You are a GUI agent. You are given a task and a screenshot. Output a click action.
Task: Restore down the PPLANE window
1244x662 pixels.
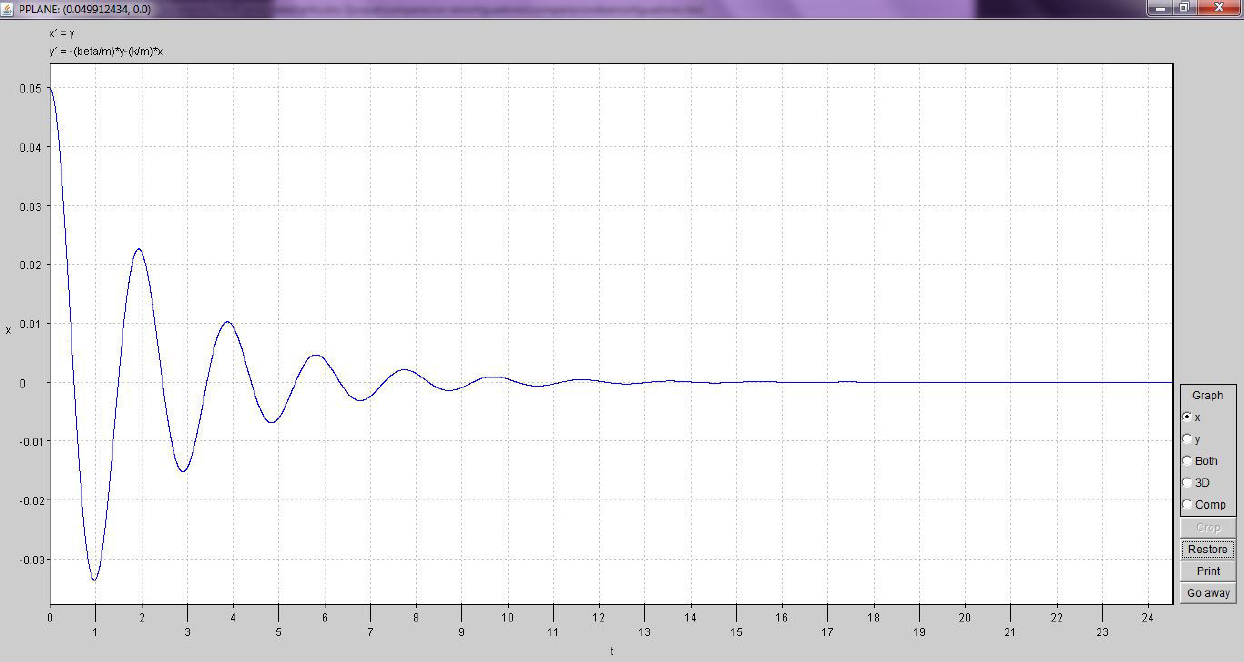(x=1184, y=8)
